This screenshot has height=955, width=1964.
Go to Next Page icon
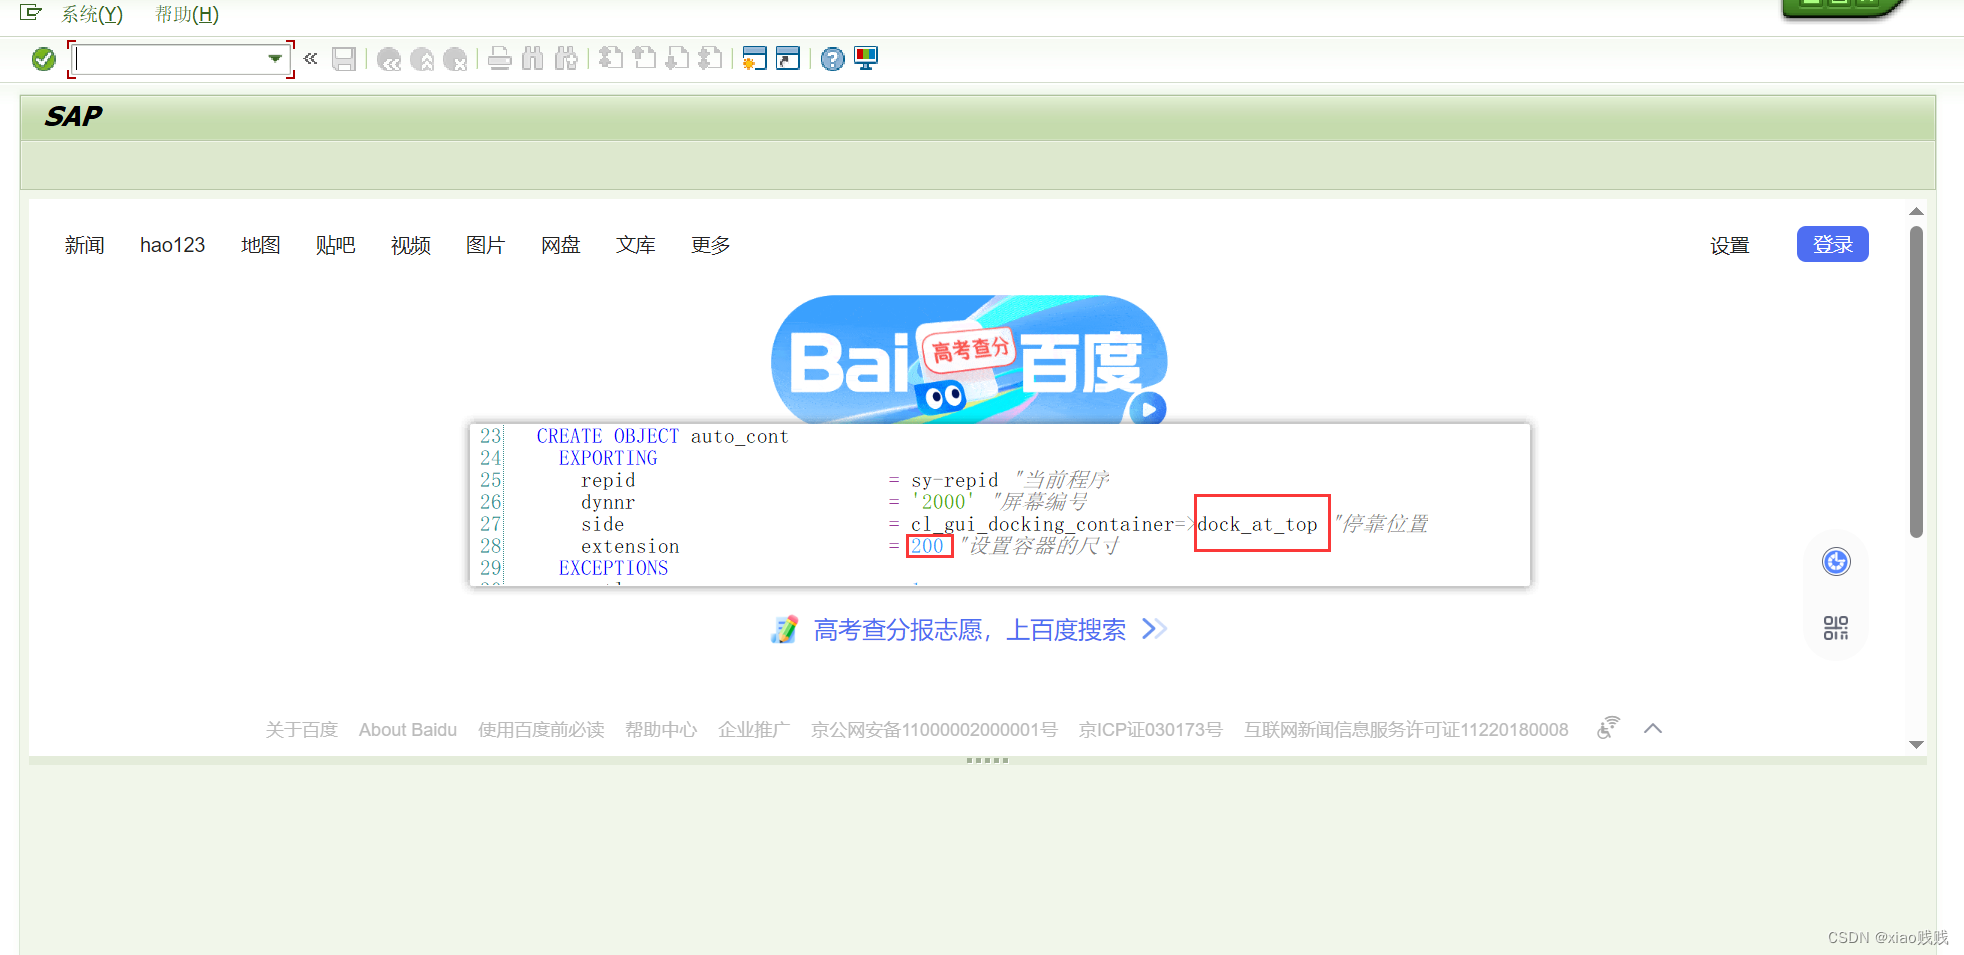677,59
